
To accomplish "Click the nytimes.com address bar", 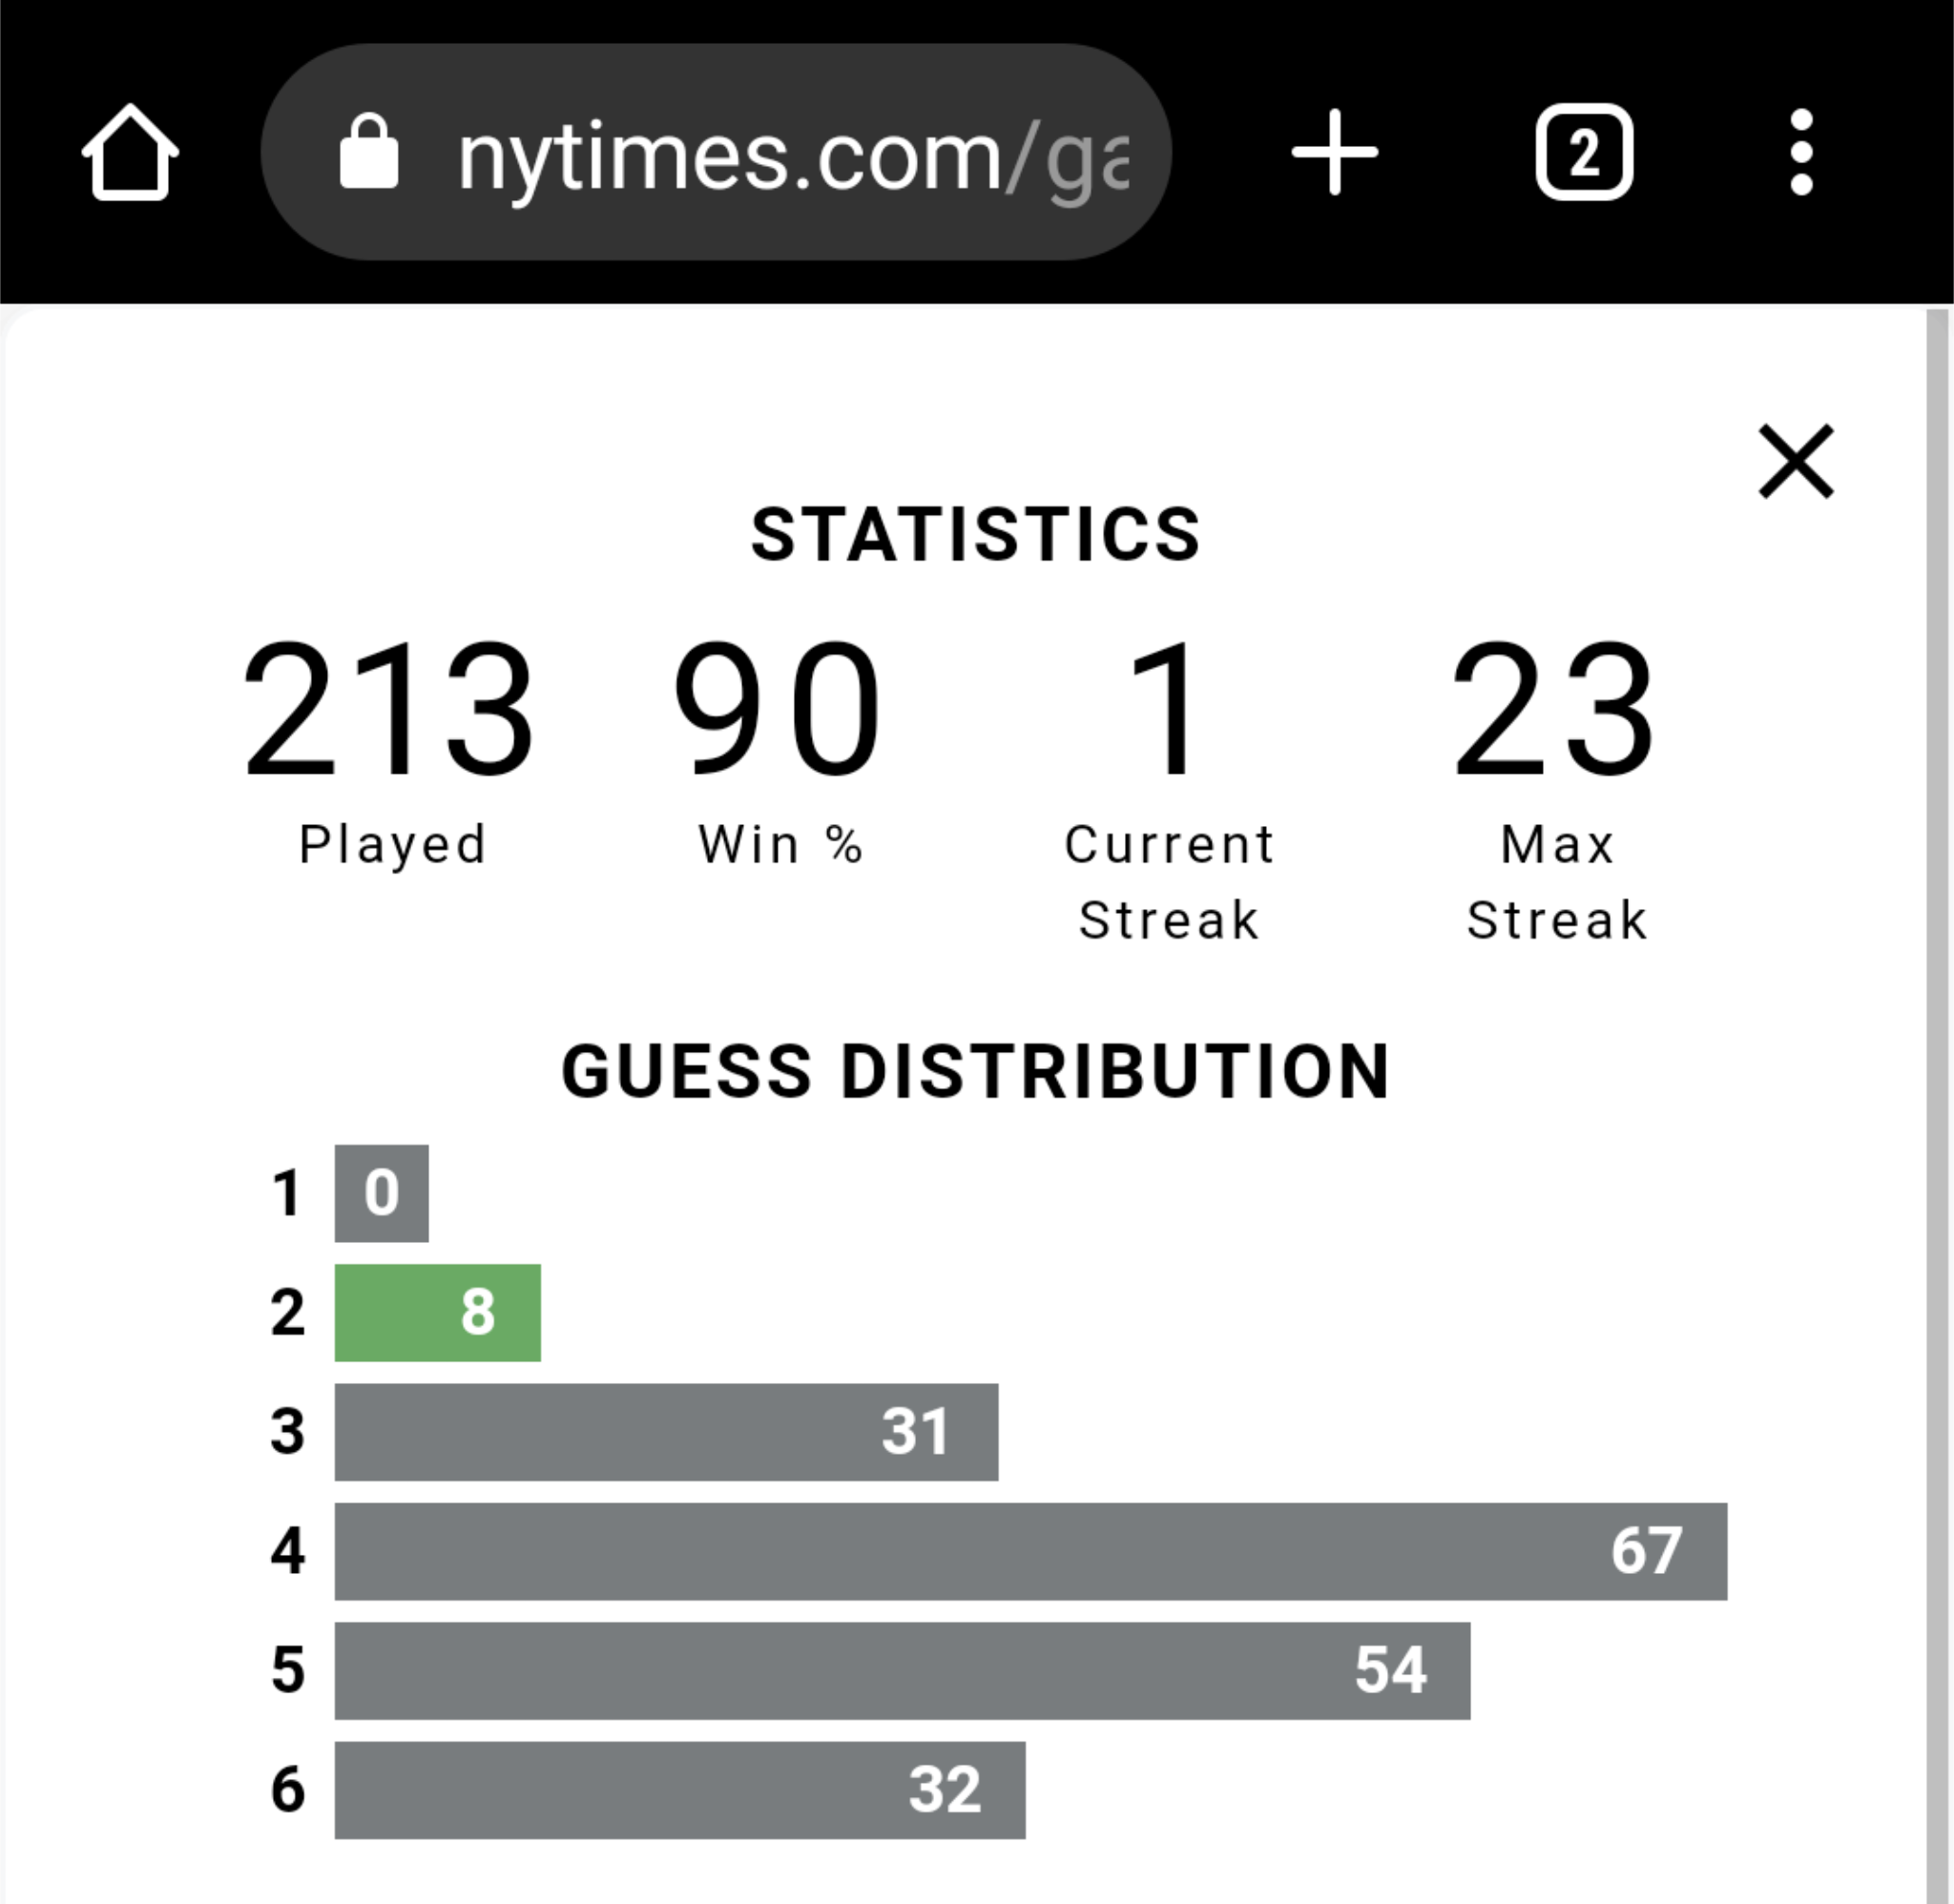I will (x=716, y=152).
